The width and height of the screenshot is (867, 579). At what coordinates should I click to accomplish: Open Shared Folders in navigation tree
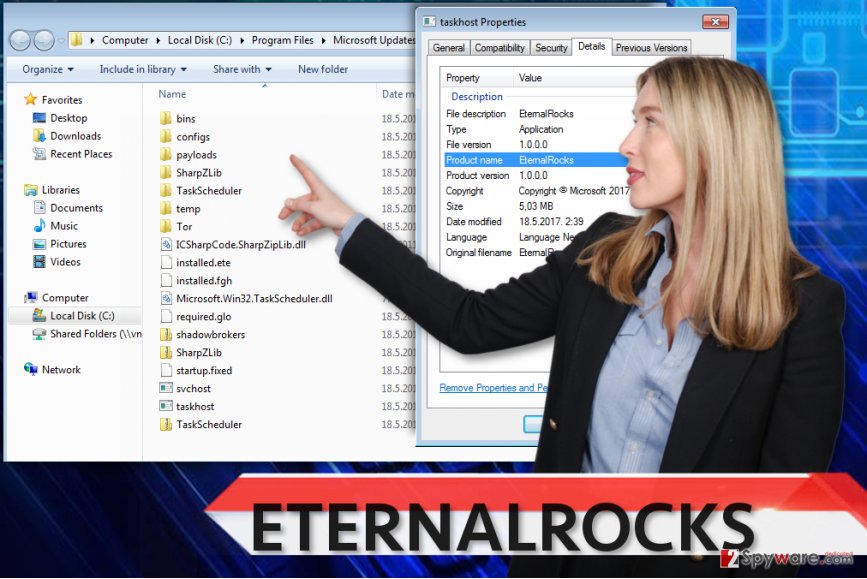87,334
